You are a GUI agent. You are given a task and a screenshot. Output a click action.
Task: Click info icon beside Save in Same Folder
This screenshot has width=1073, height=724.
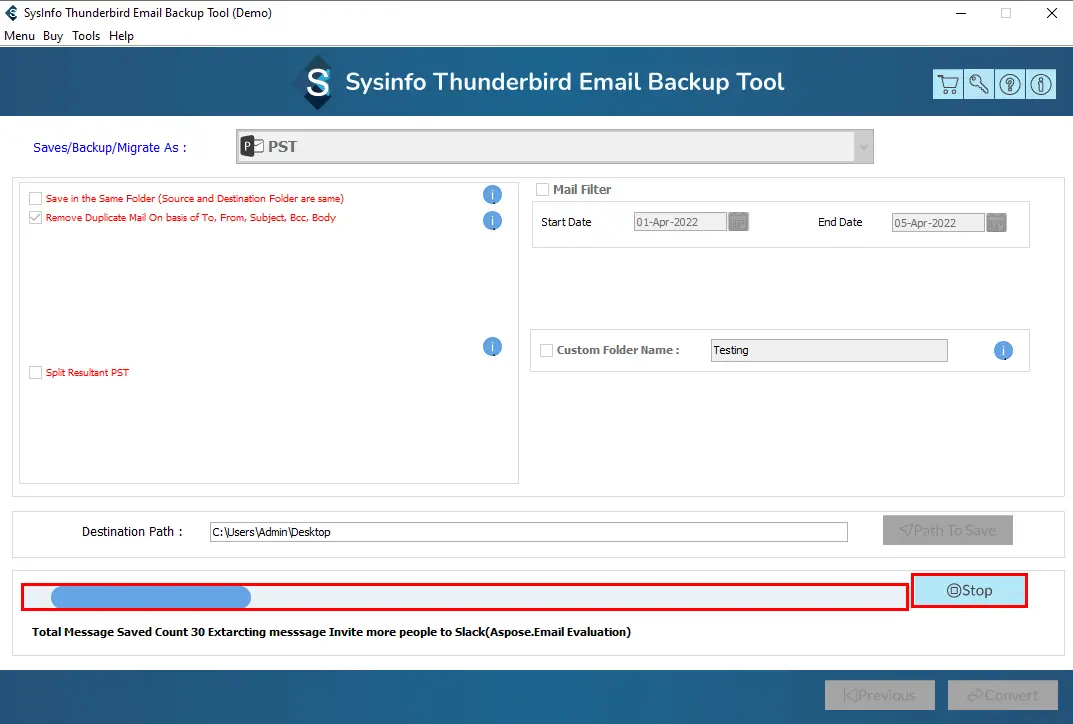(x=492, y=195)
